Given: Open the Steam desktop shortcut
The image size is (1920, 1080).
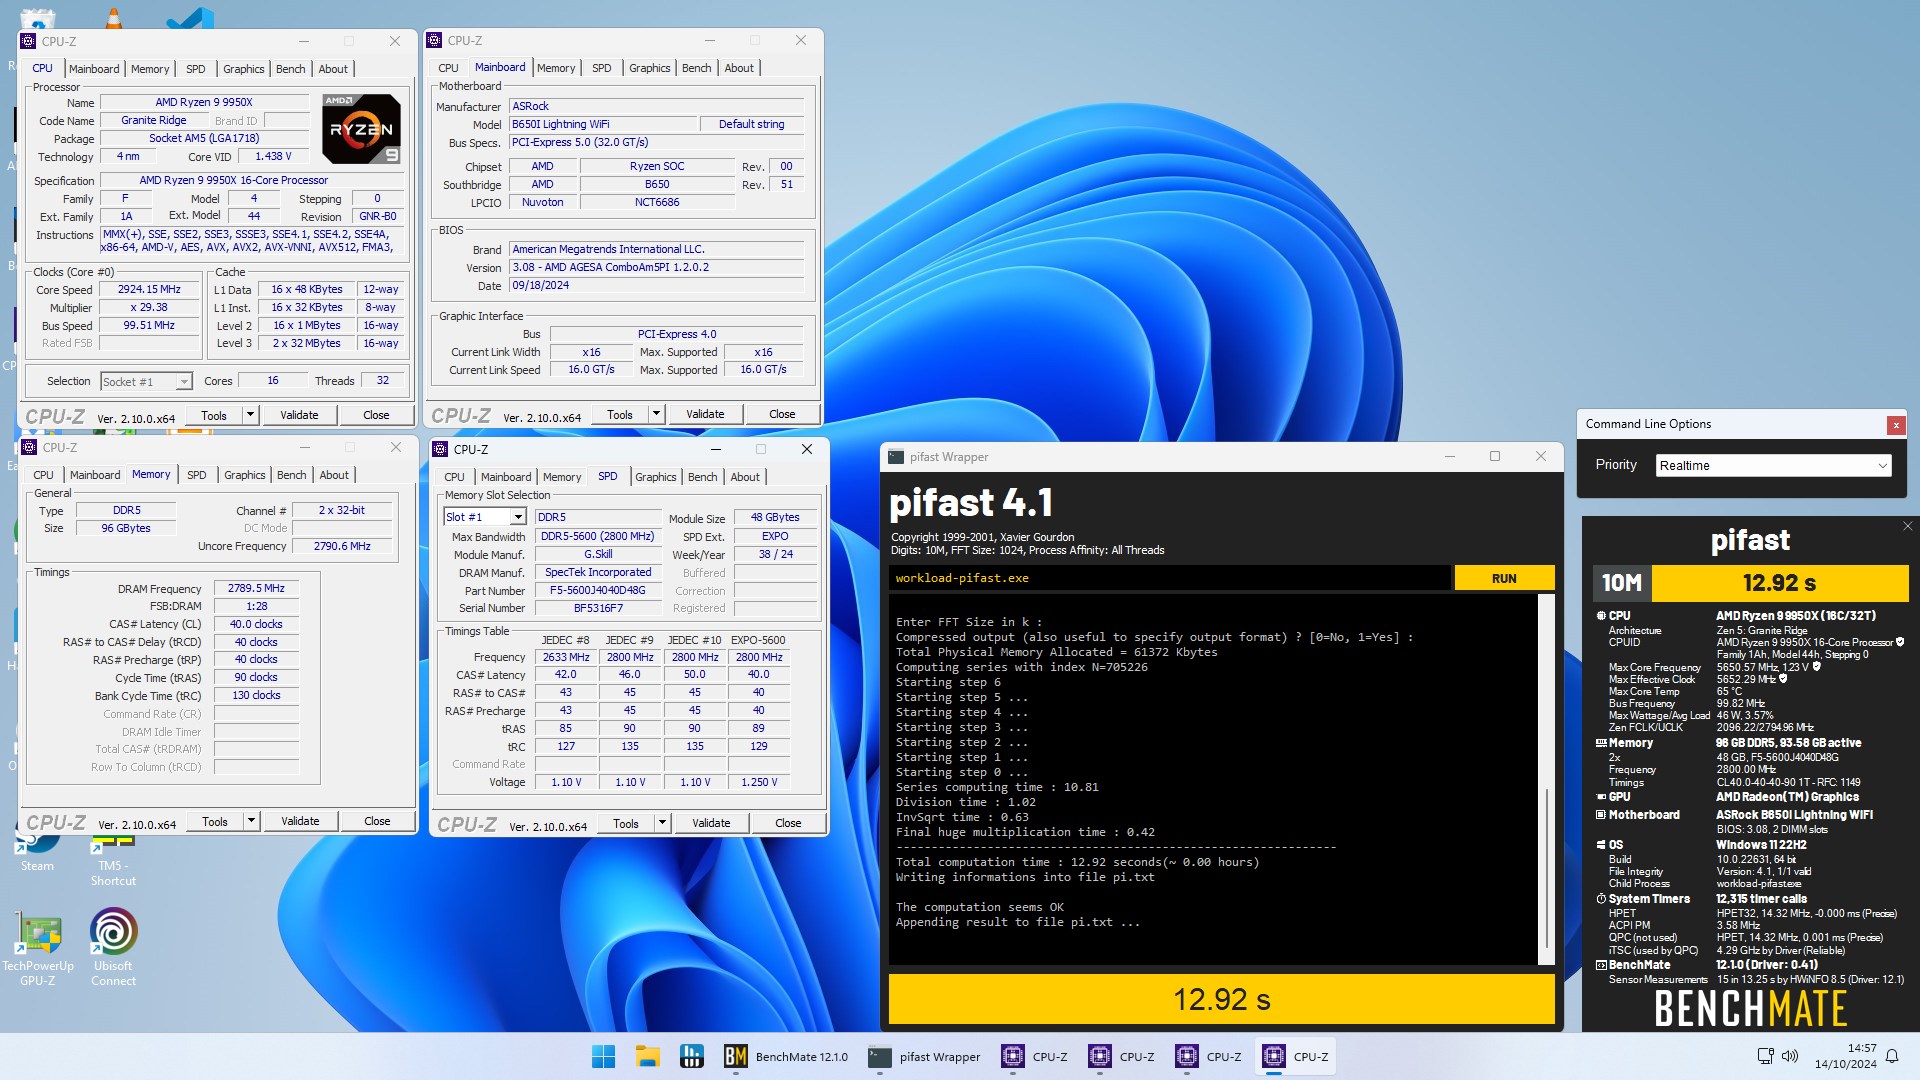Looking at the screenshot, I should coord(37,850).
